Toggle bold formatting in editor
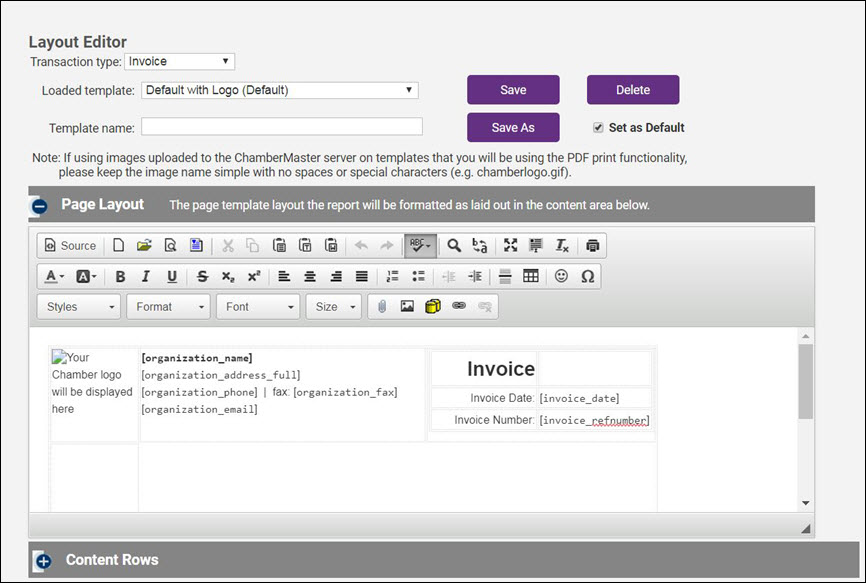The width and height of the screenshot is (866, 583). tap(120, 277)
